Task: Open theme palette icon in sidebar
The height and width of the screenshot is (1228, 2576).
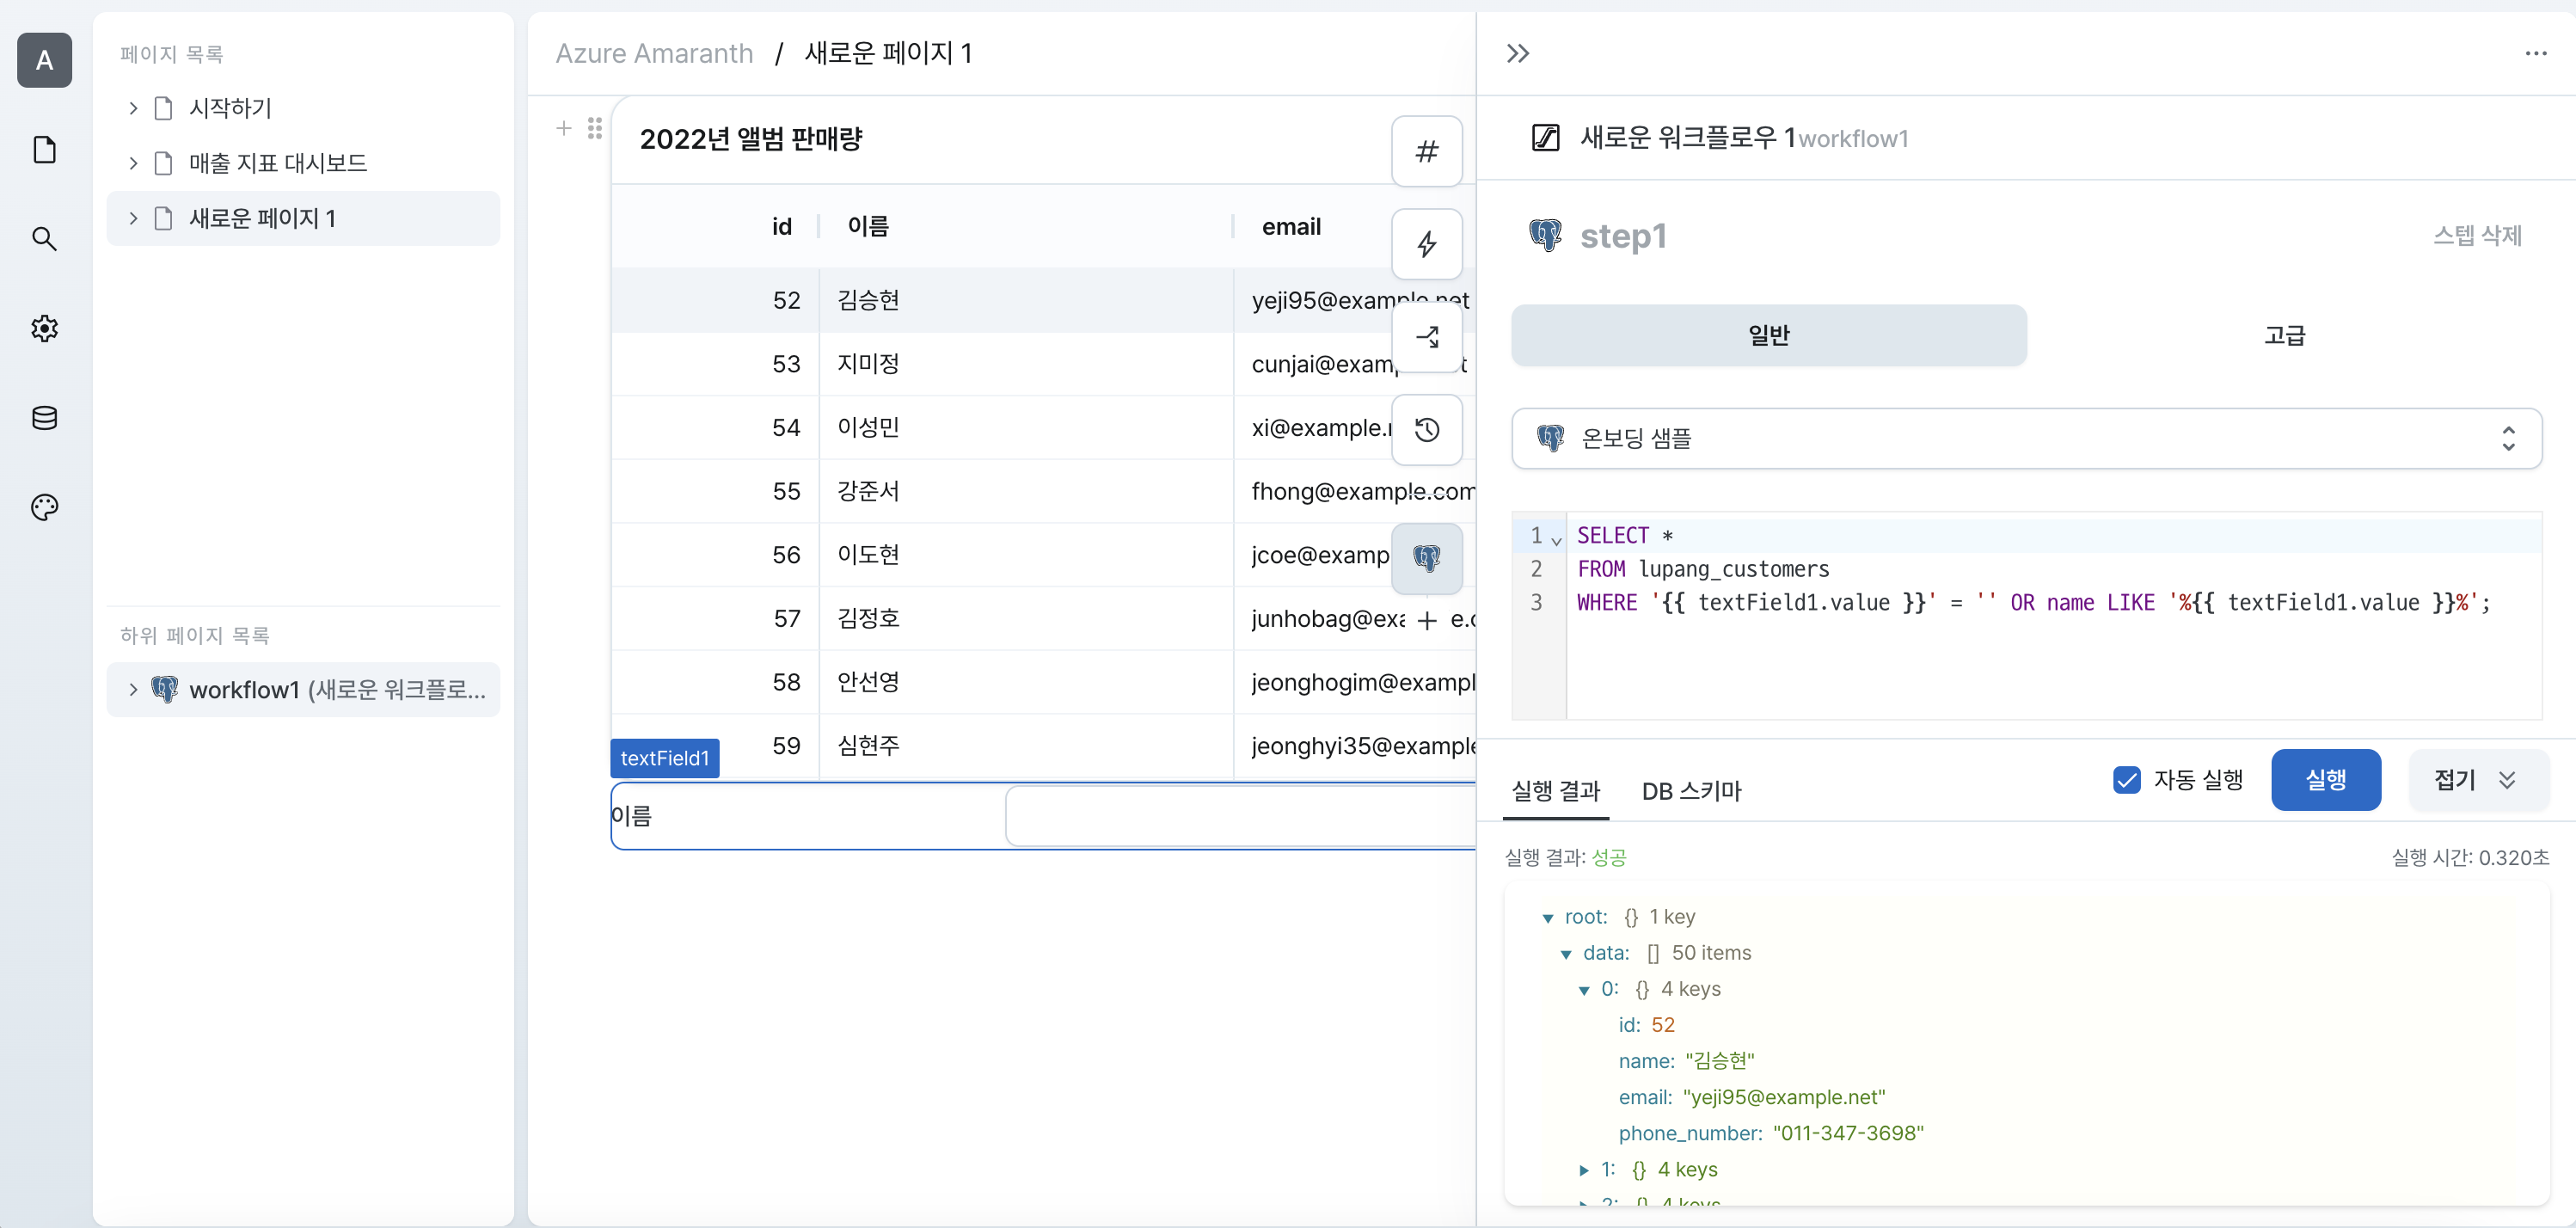Action: point(44,507)
